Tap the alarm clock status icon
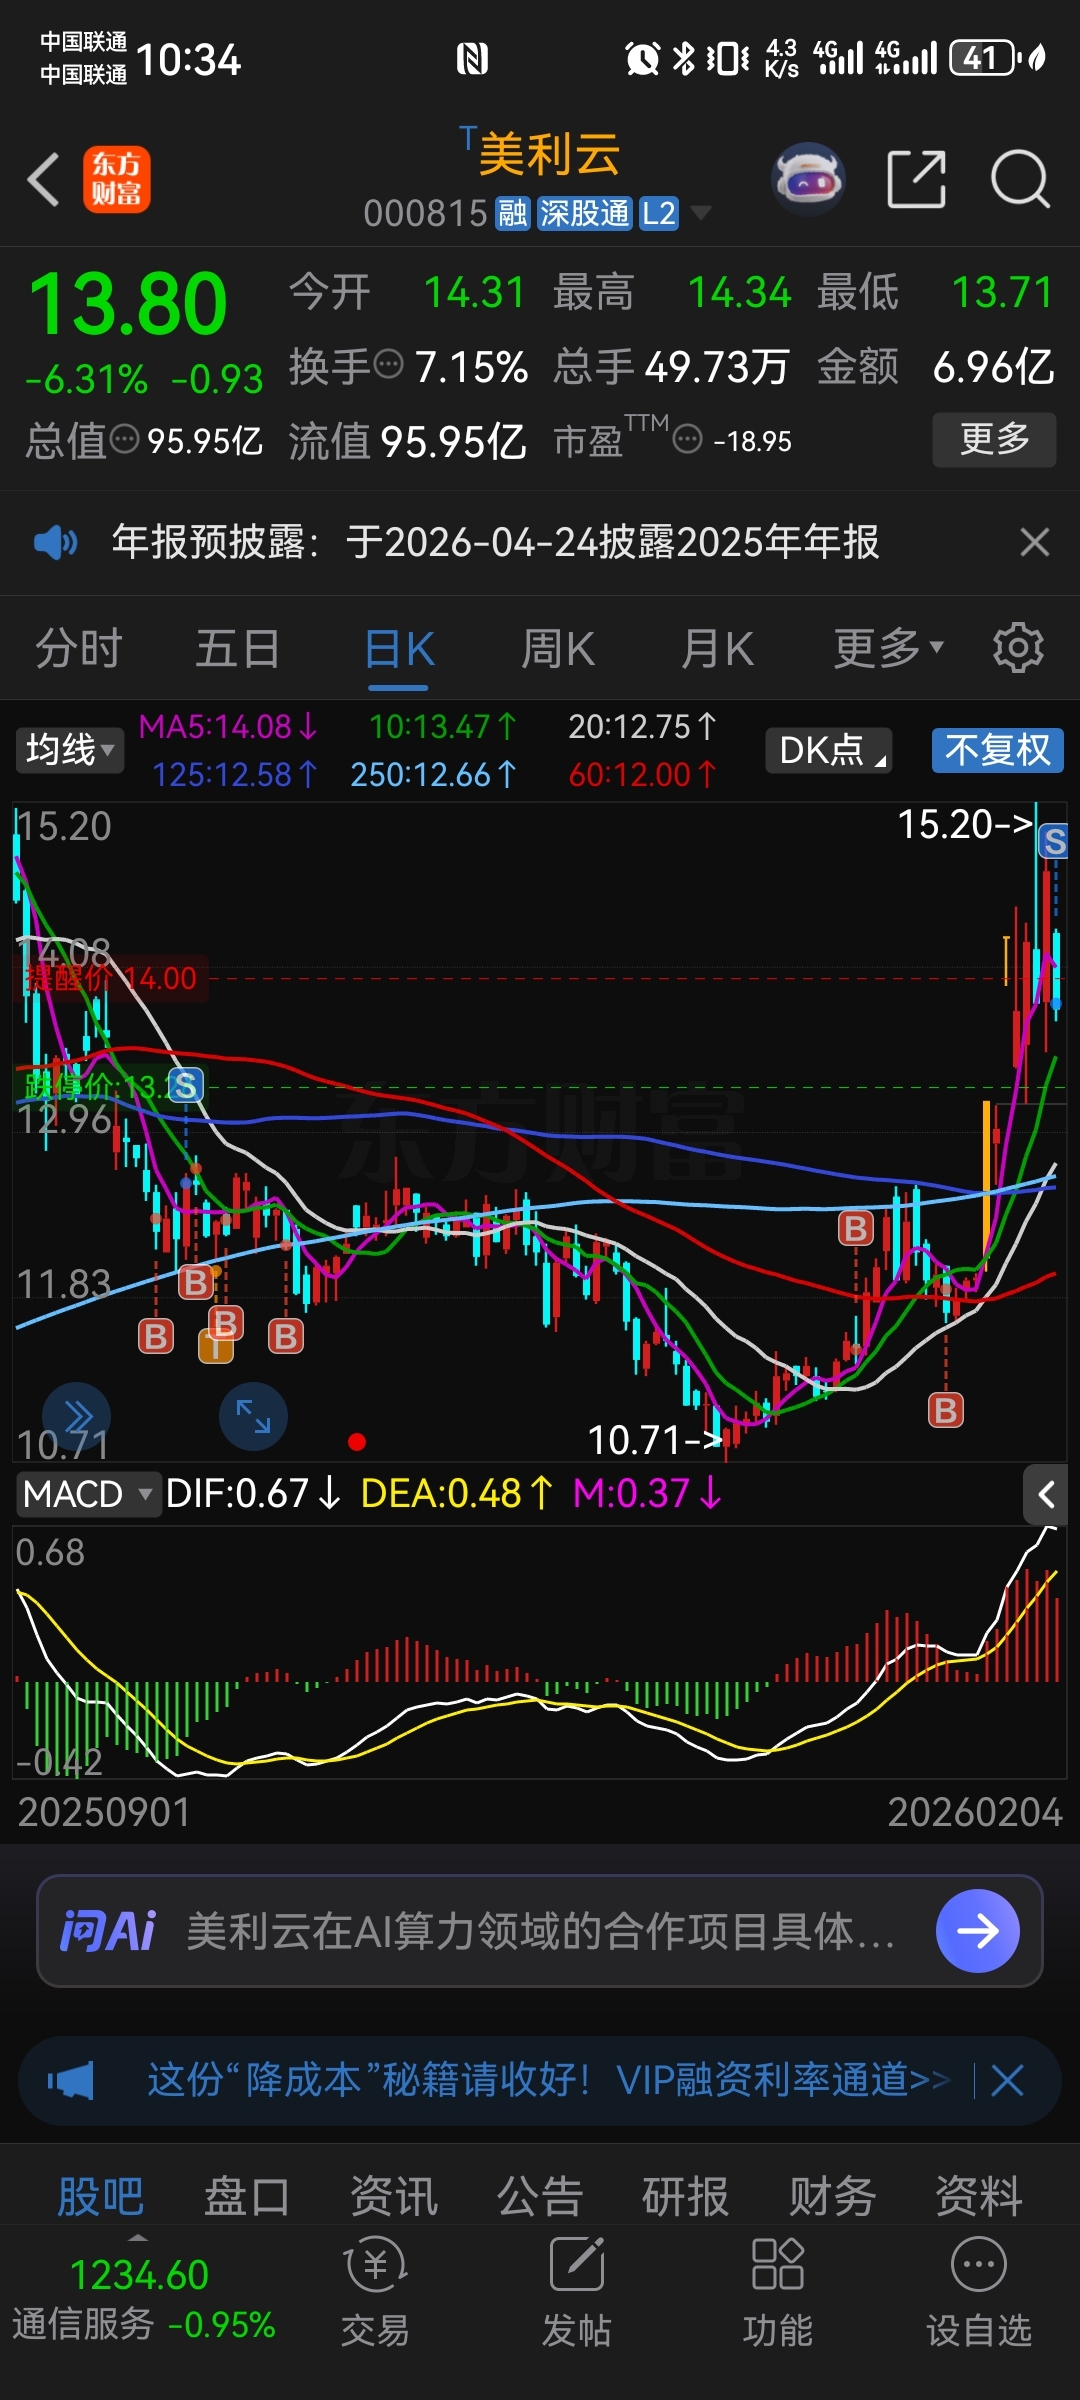1080x2400 pixels. [x=642, y=59]
